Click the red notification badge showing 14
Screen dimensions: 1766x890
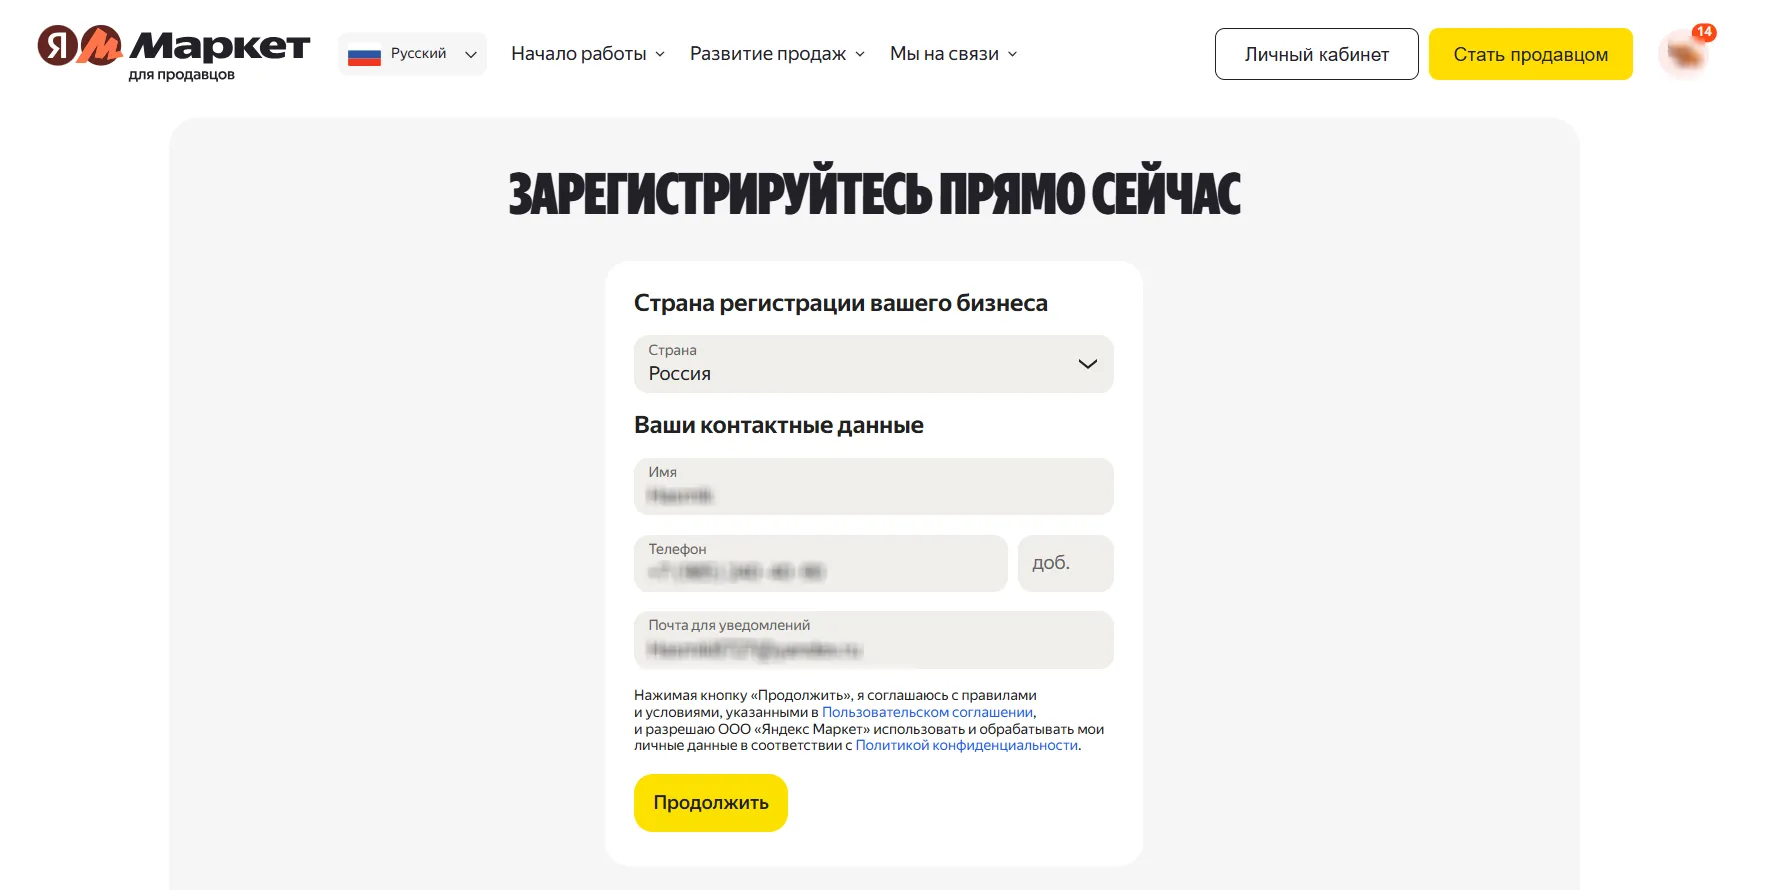(x=1703, y=33)
